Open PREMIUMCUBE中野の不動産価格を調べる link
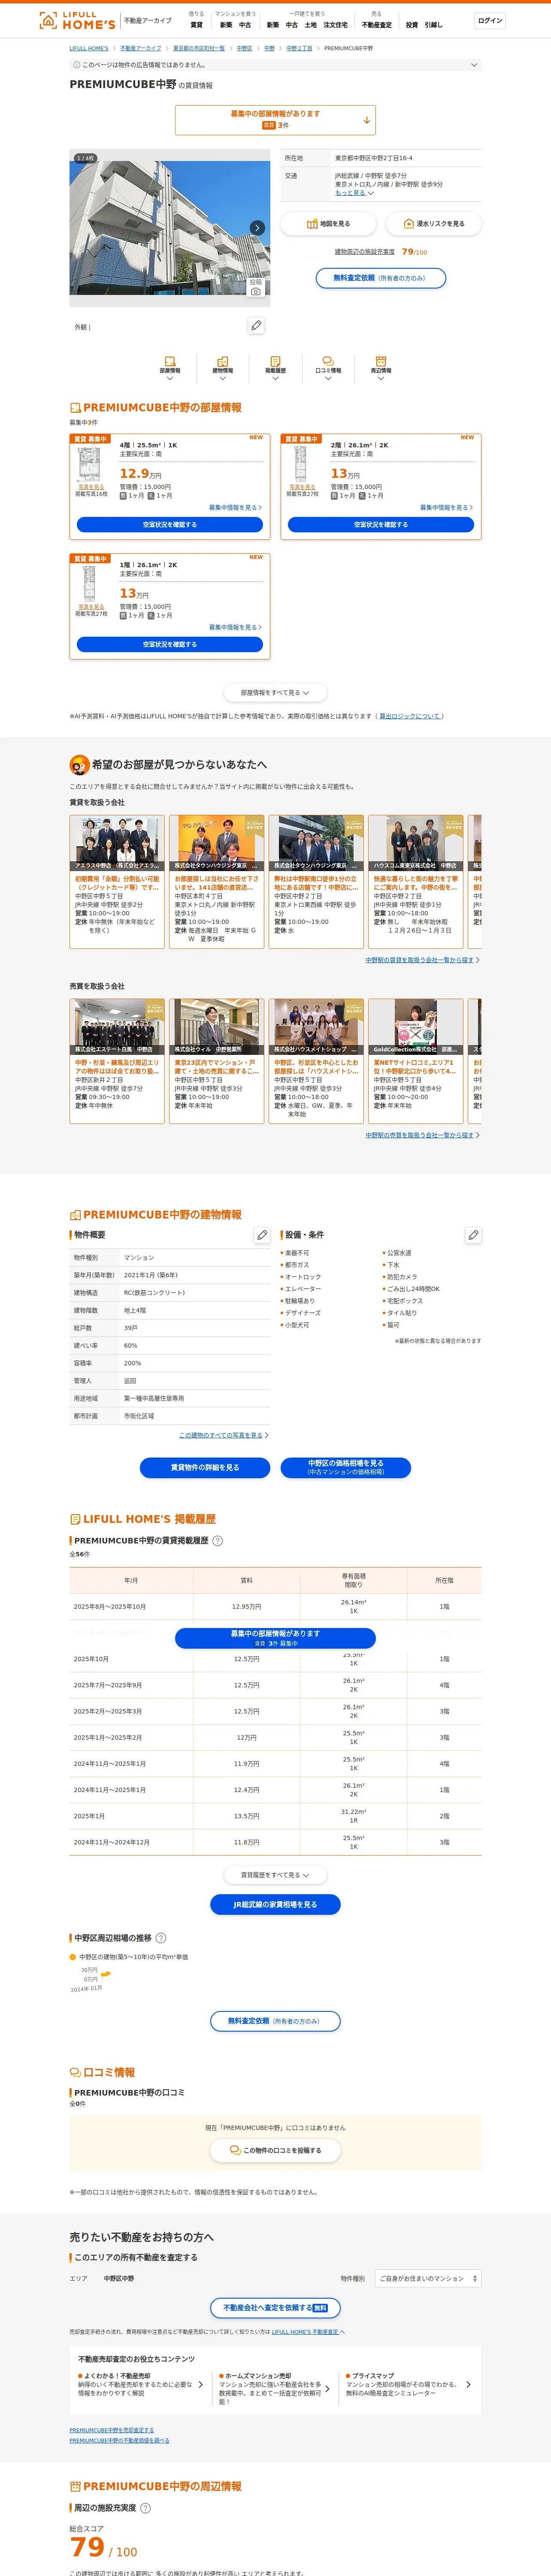This screenshot has height=2576, width=551. (119, 2440)
